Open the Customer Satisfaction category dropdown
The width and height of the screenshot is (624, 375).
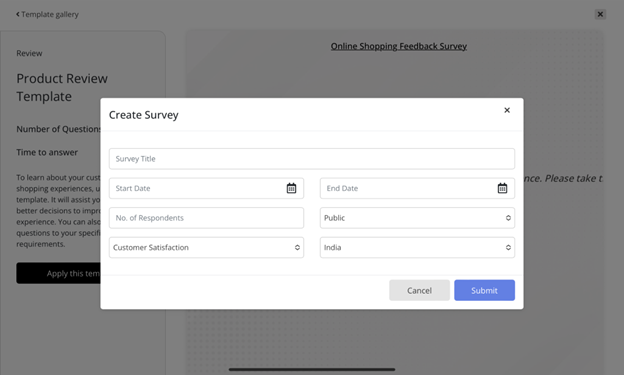coord(206,247)
